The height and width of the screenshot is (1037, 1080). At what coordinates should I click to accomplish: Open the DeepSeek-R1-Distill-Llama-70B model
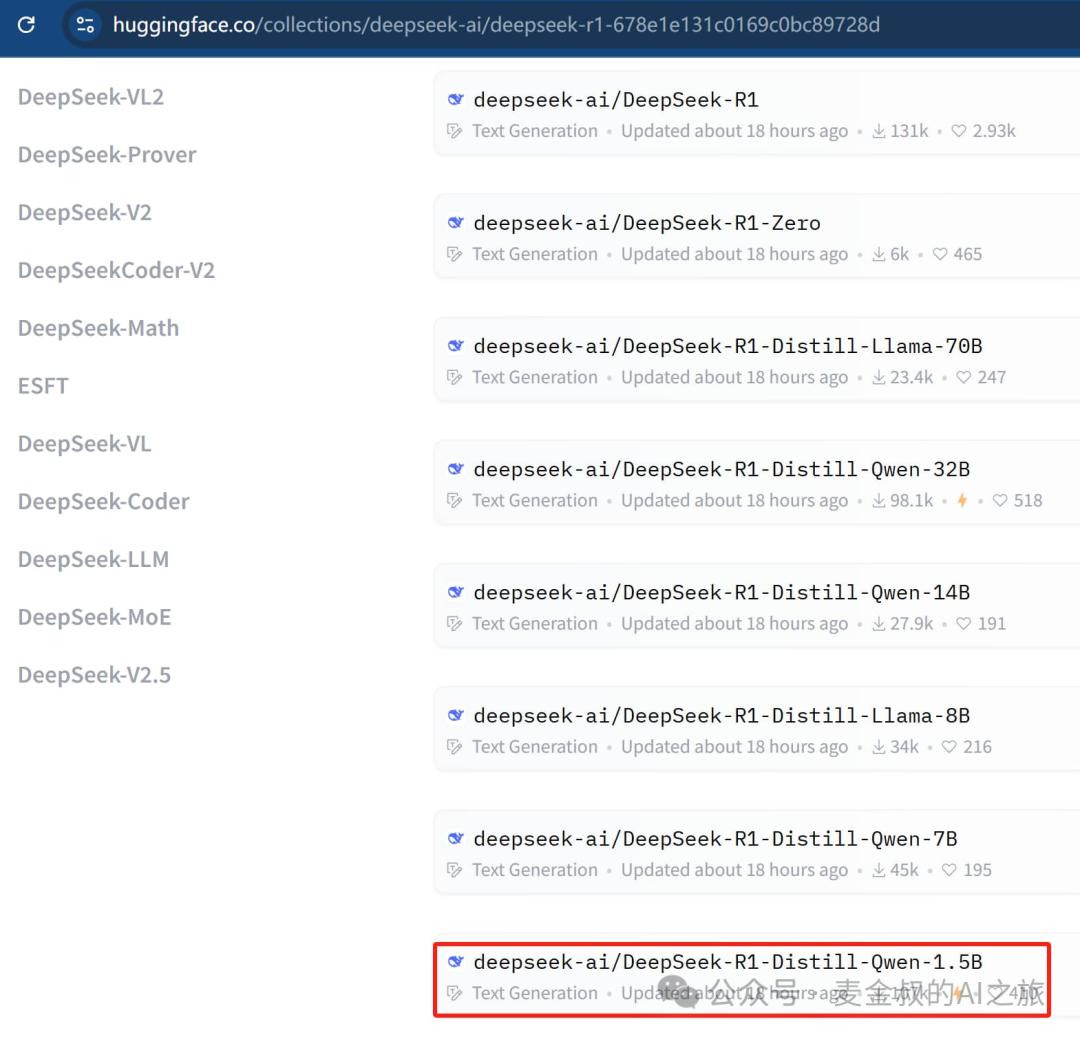(727, 346)
